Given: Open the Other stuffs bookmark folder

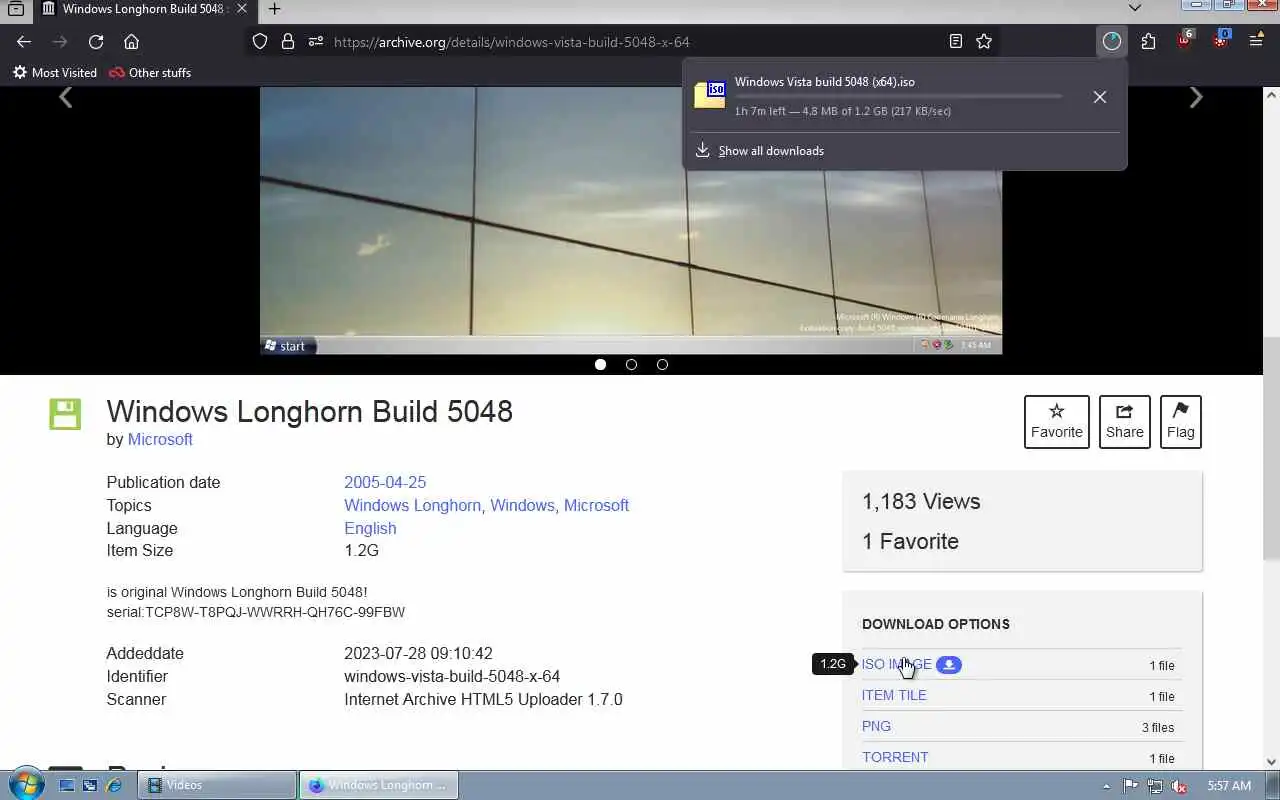Looking at the screenshot, I should coord(150,73).
